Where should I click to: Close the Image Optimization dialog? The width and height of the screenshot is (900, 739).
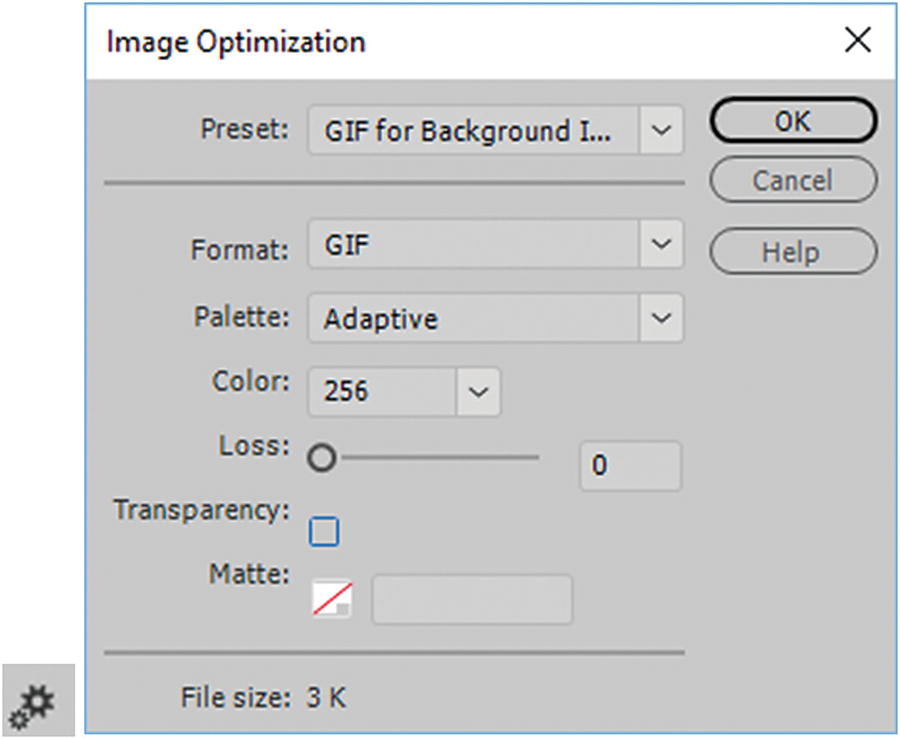click(x=858, y=41)
